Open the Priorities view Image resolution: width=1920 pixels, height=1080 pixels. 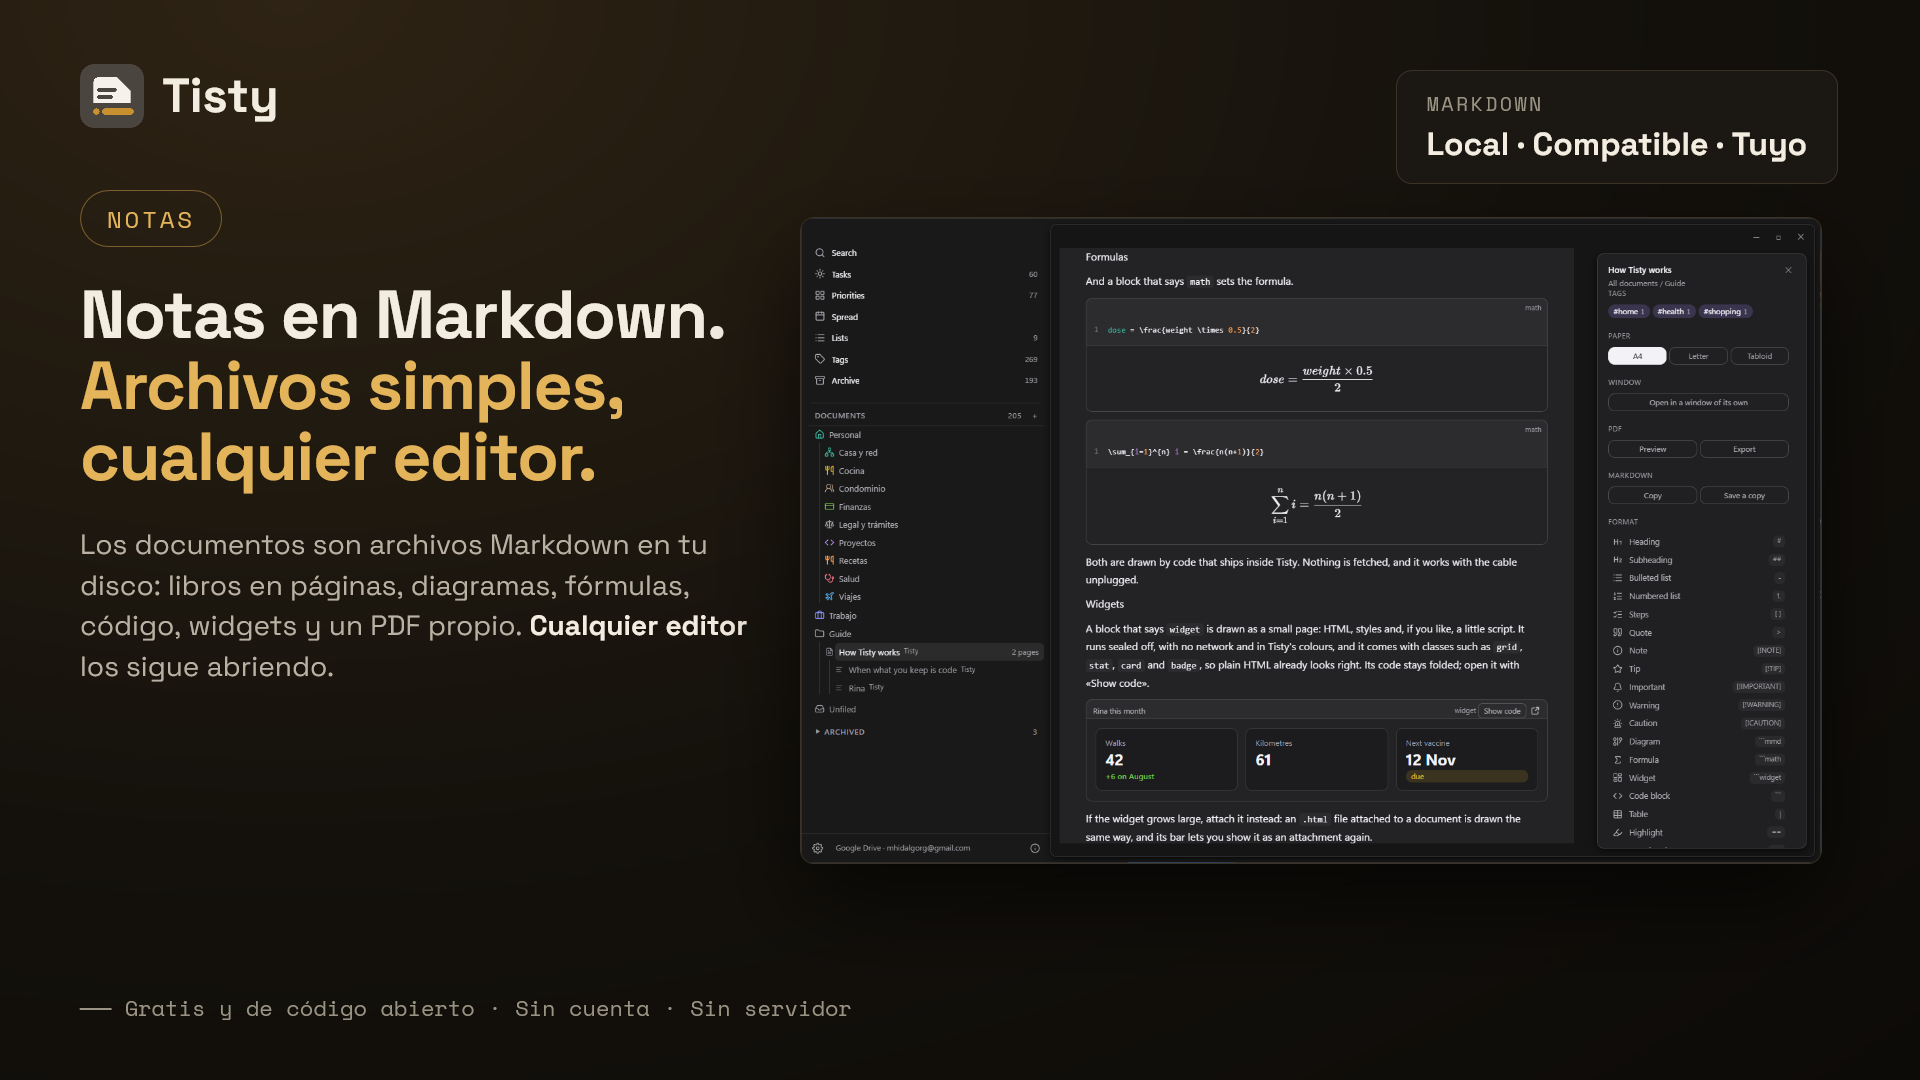pos(926,296)
